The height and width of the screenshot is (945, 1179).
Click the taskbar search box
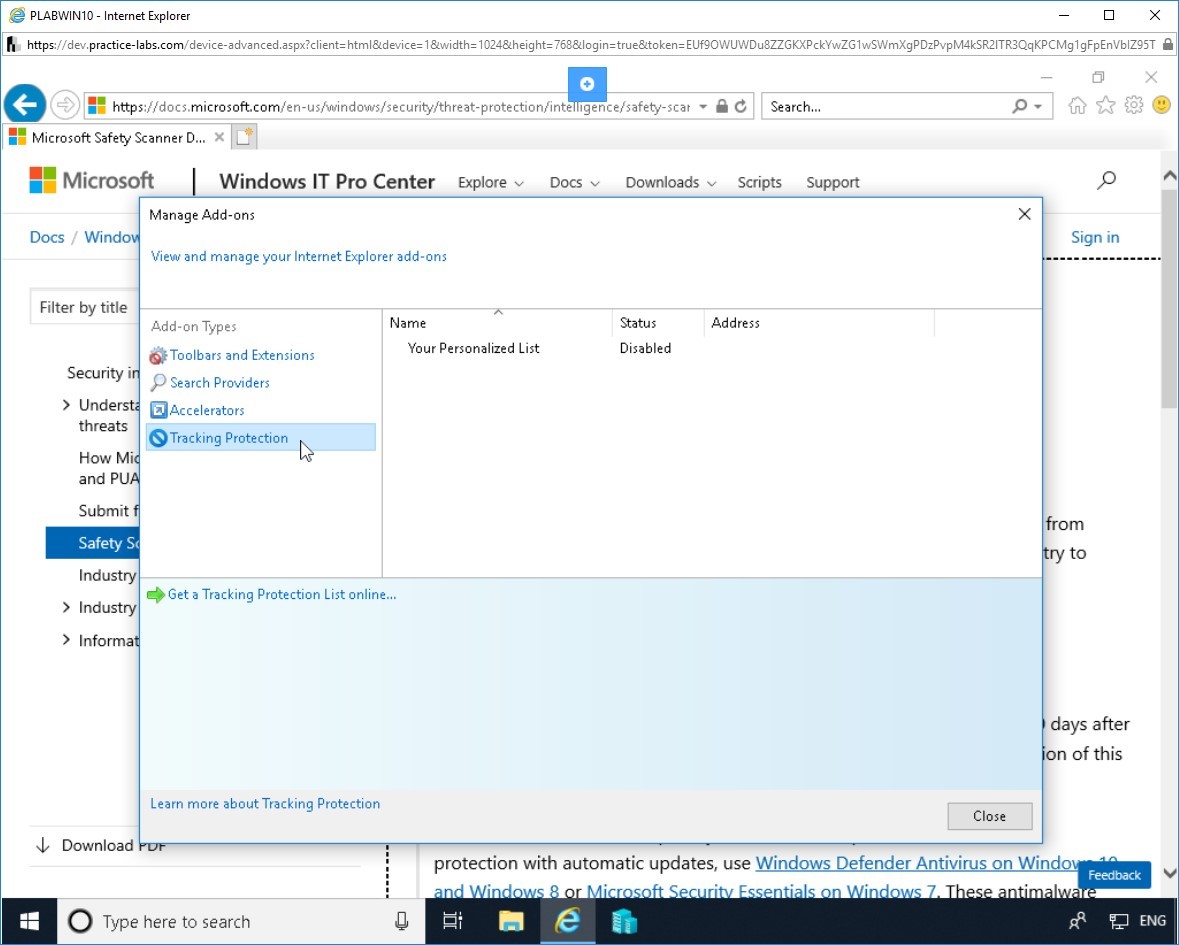pyautogui.click(x=241, y=921)
